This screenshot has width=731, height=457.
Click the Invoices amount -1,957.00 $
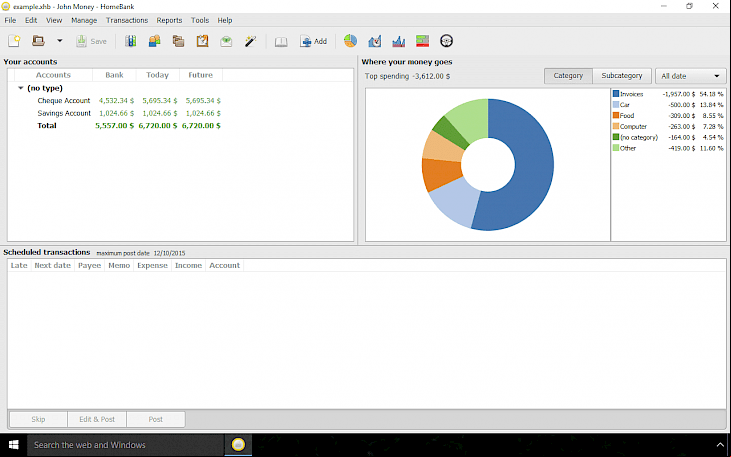pos(679,94)
